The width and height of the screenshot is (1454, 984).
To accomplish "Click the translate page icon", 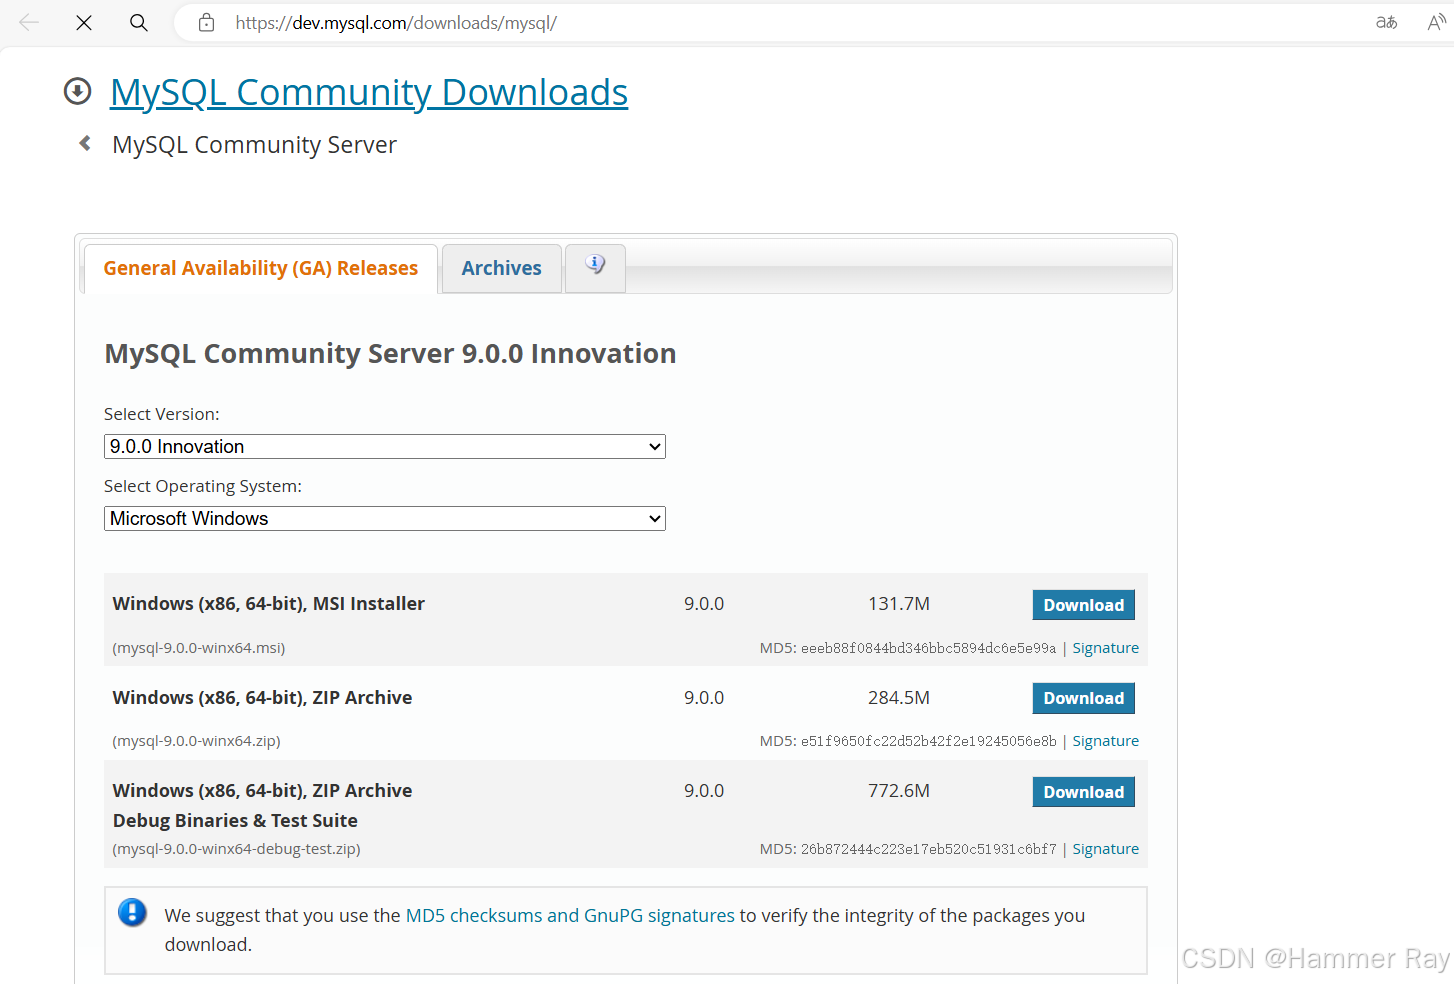I will [1386, 22].
